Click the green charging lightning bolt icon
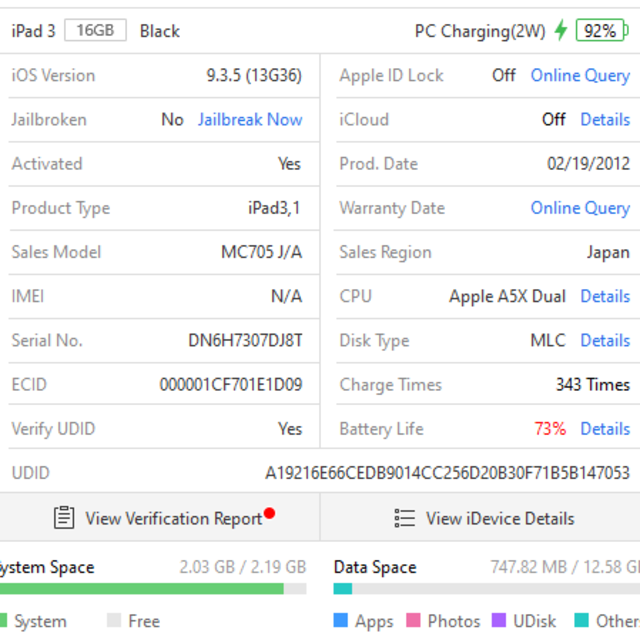 coord(561,30)
